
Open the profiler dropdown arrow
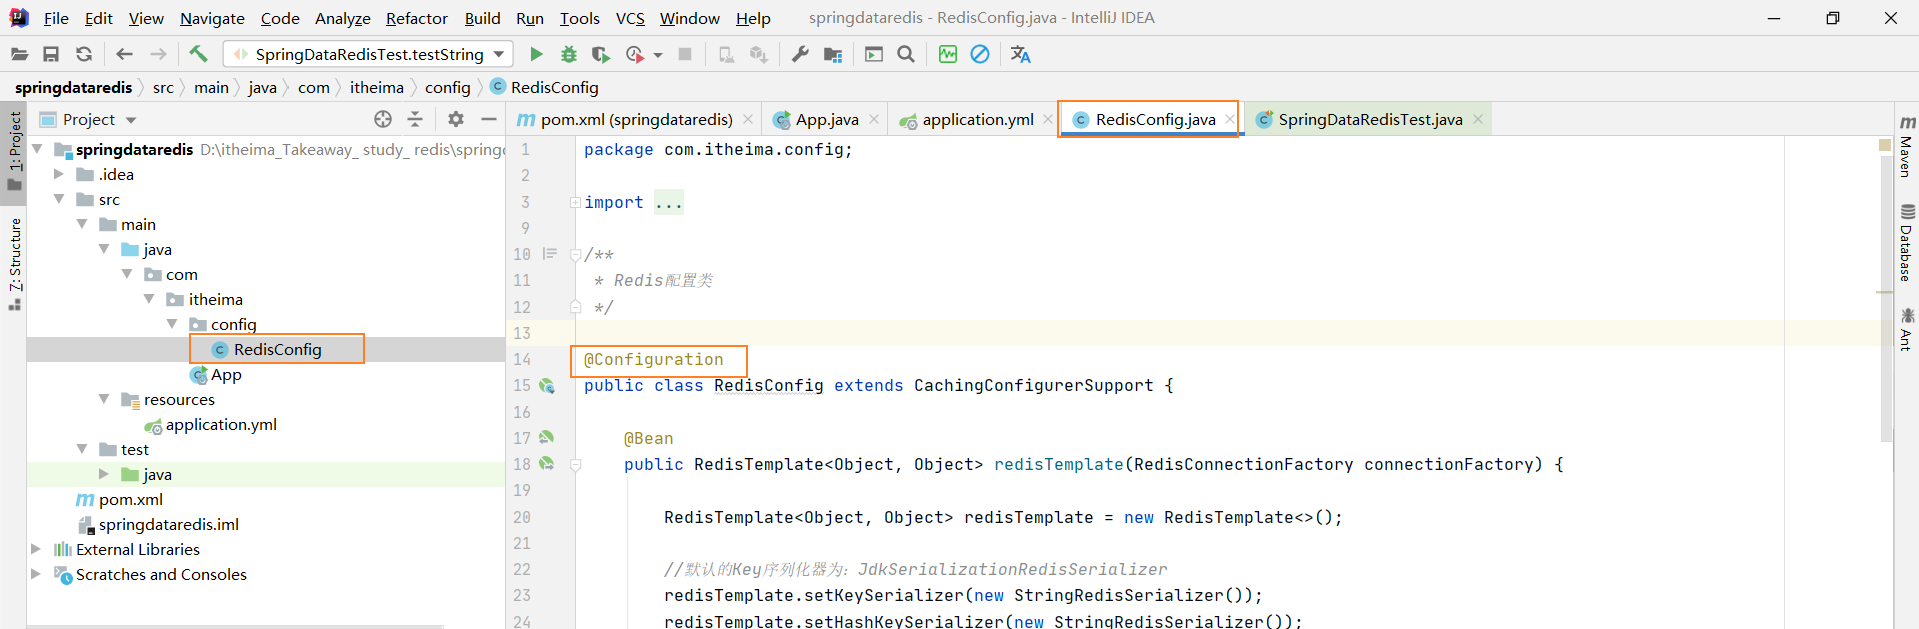pyautogui.click(x=658, y=55)
